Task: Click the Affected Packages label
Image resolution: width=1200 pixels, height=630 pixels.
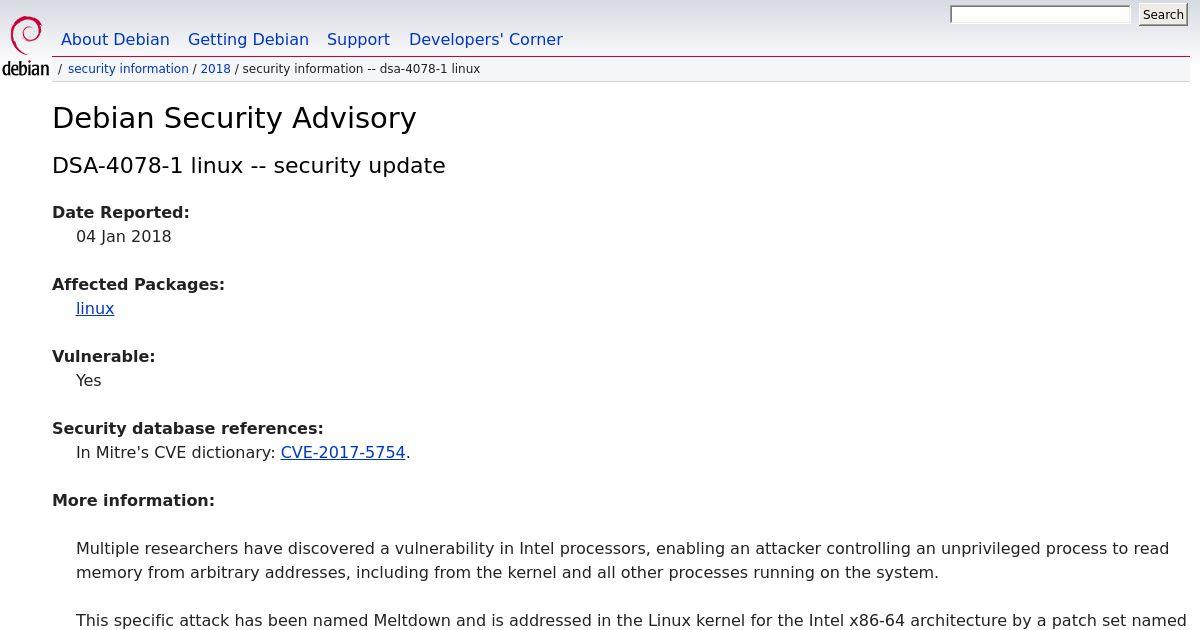Action: pyautogui.click(x=138, y=285)
